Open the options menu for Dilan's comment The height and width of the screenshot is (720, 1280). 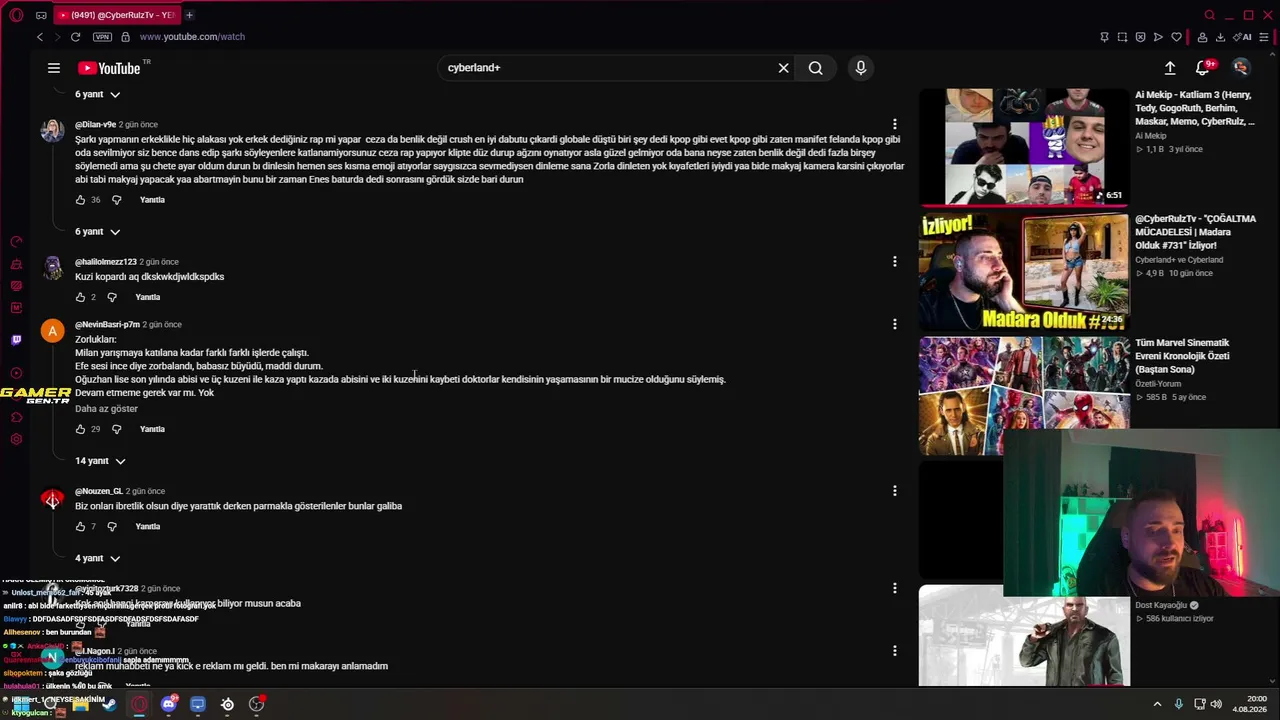point(894,125)
